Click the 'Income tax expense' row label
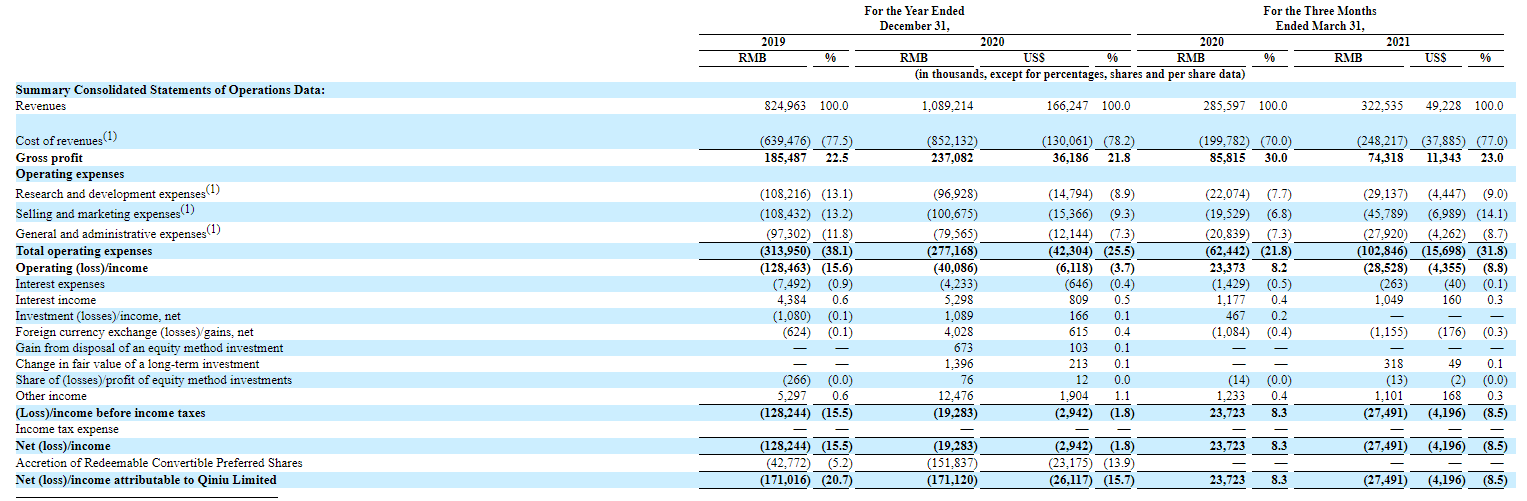 (x=63, y=428)
